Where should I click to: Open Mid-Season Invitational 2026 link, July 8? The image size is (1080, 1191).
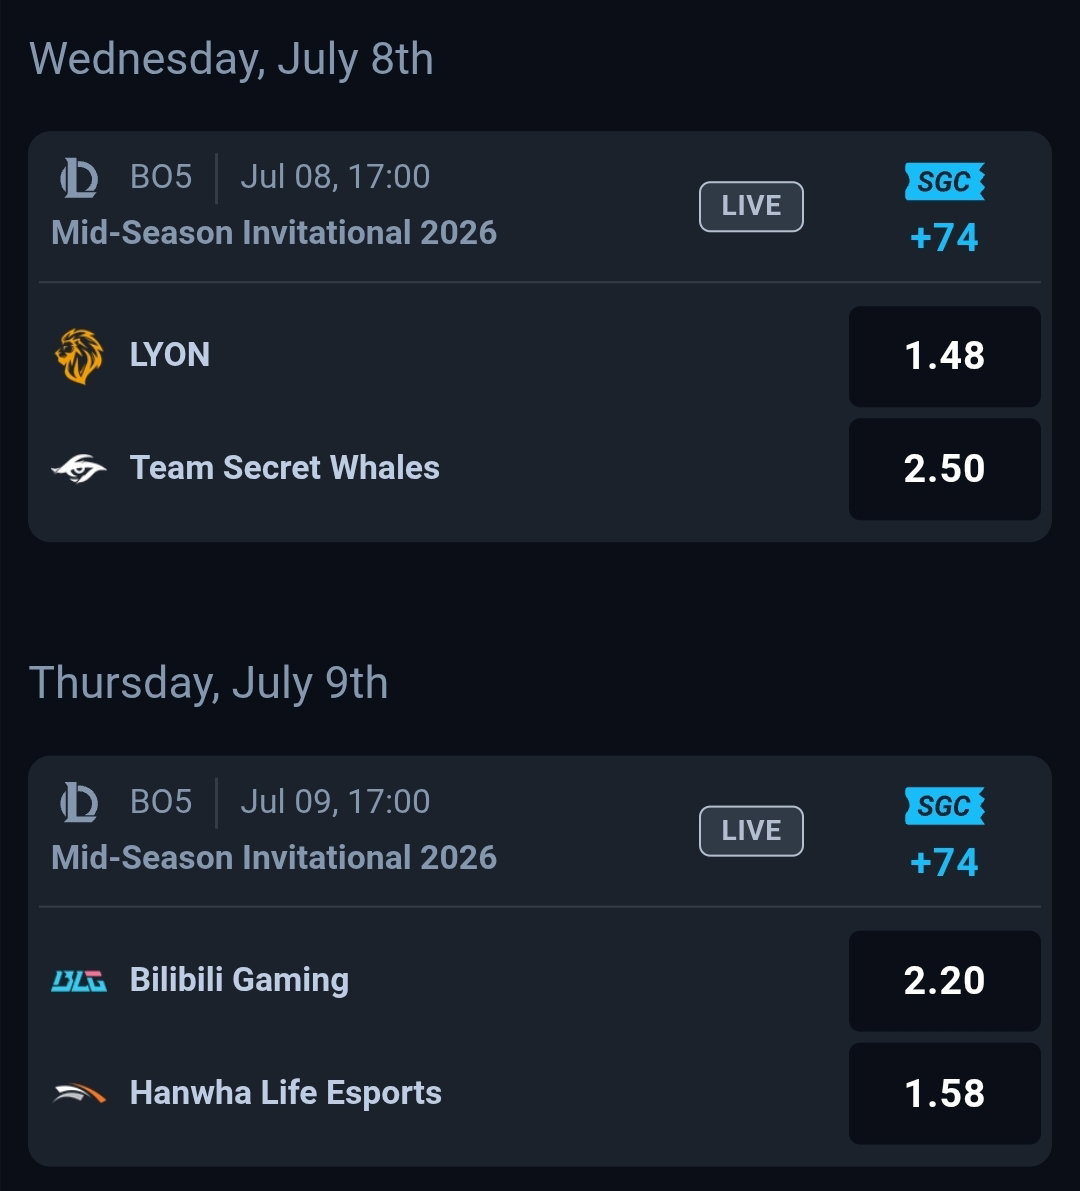pos(274,232)
